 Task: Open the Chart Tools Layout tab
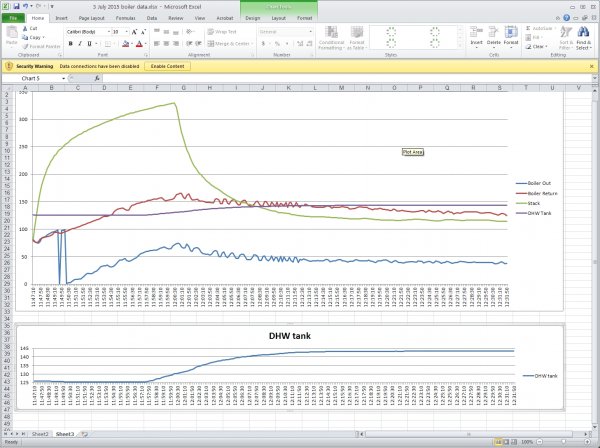279,18
